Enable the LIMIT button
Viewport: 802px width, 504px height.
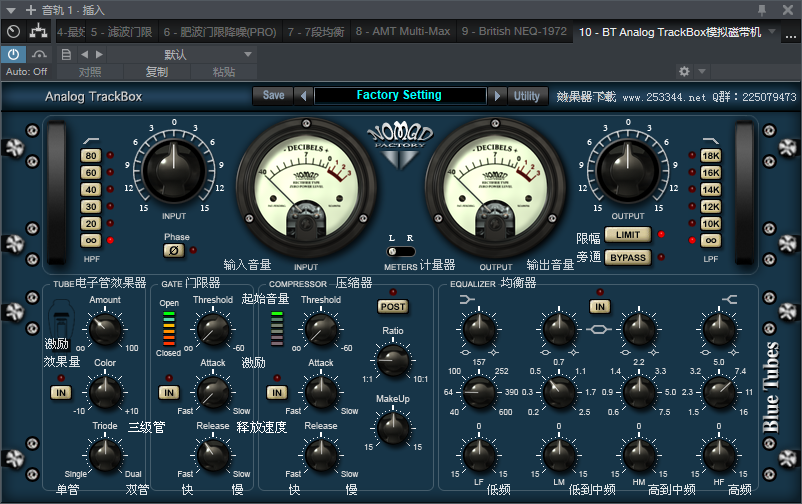click(x=628, y=235)
